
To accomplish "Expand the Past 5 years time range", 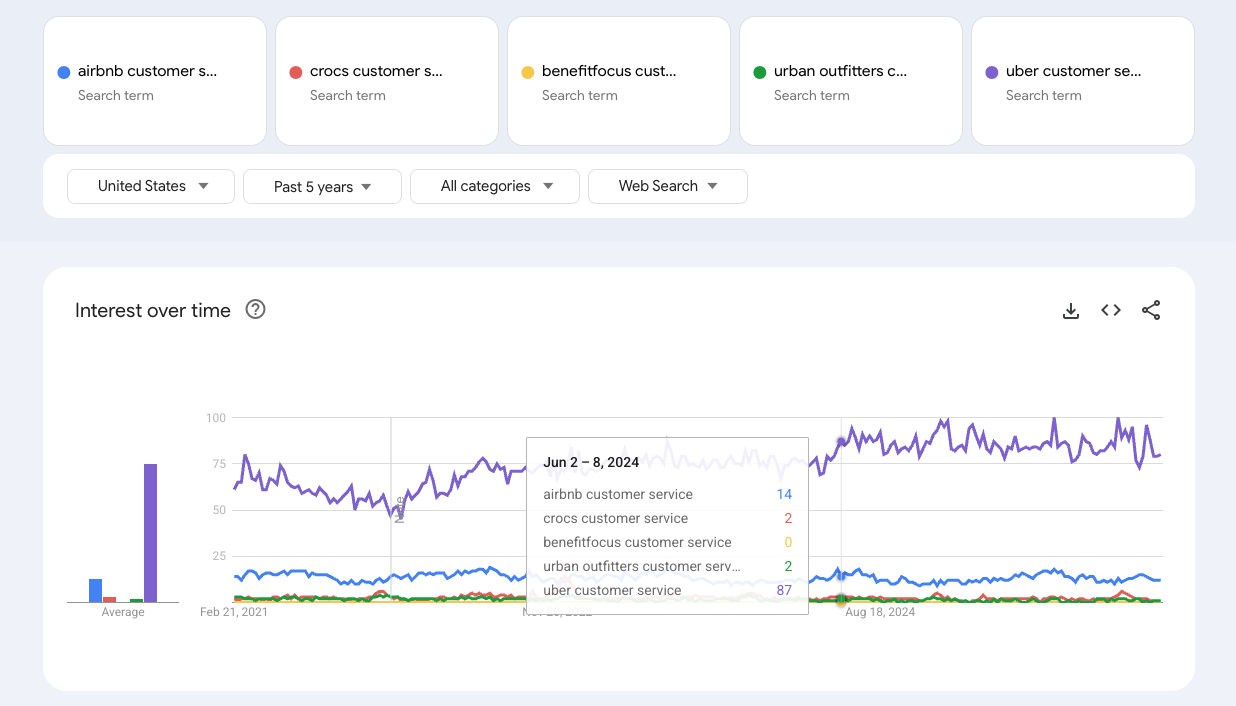I will coord(322,187).
